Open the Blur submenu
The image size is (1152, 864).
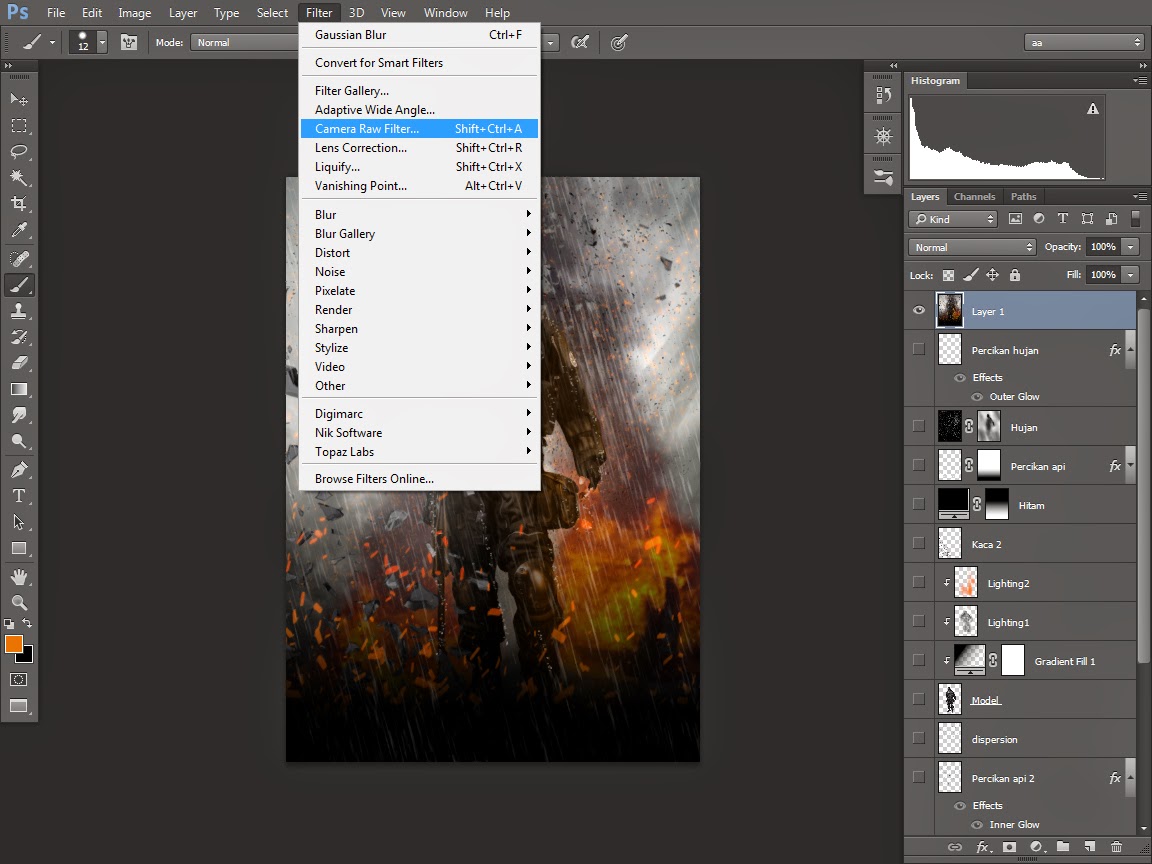[x=420, y=215]
